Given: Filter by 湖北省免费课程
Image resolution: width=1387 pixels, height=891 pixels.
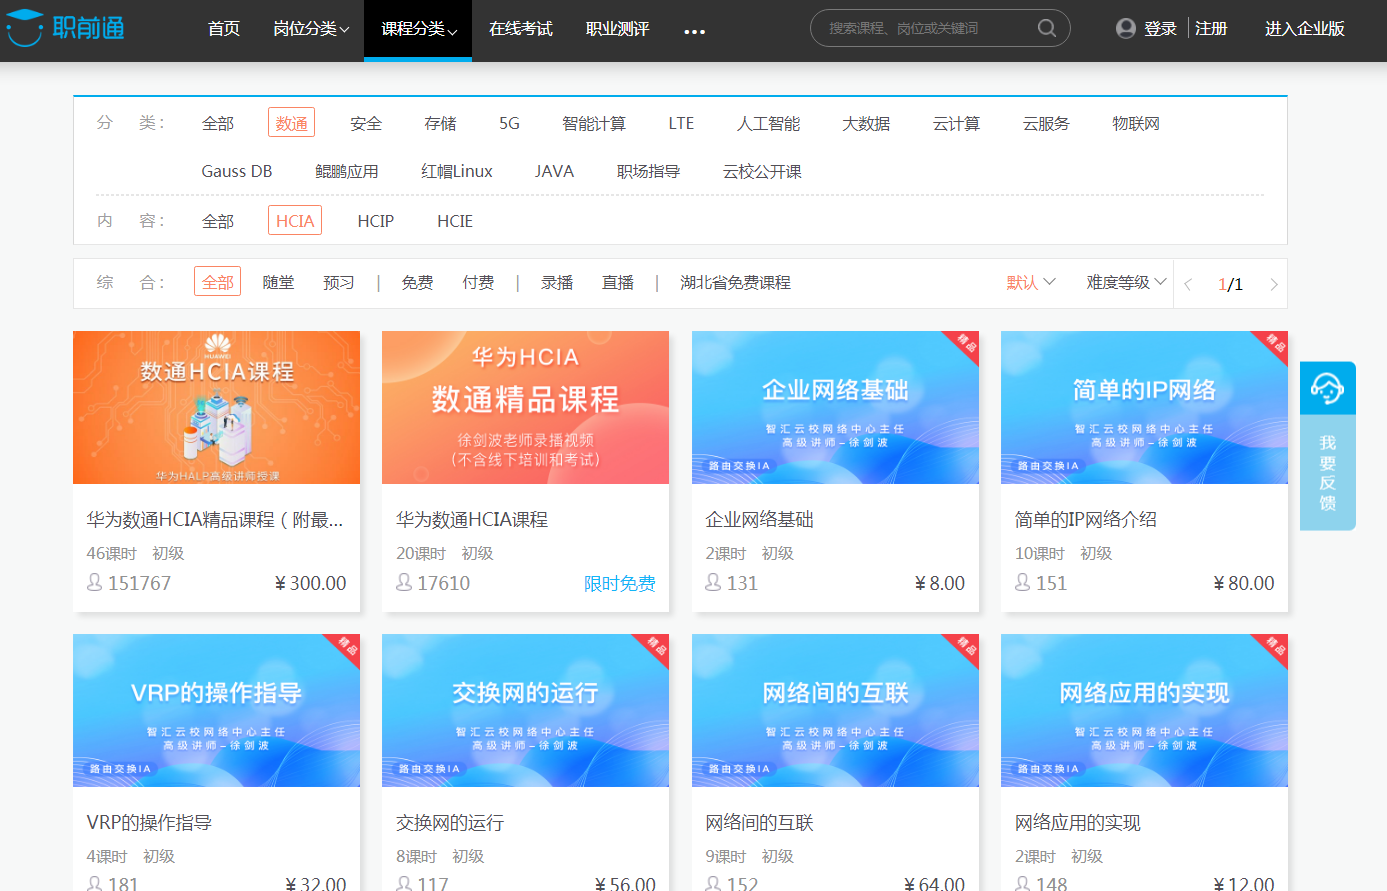Looking at the screenshot, I should pos(735,283).
